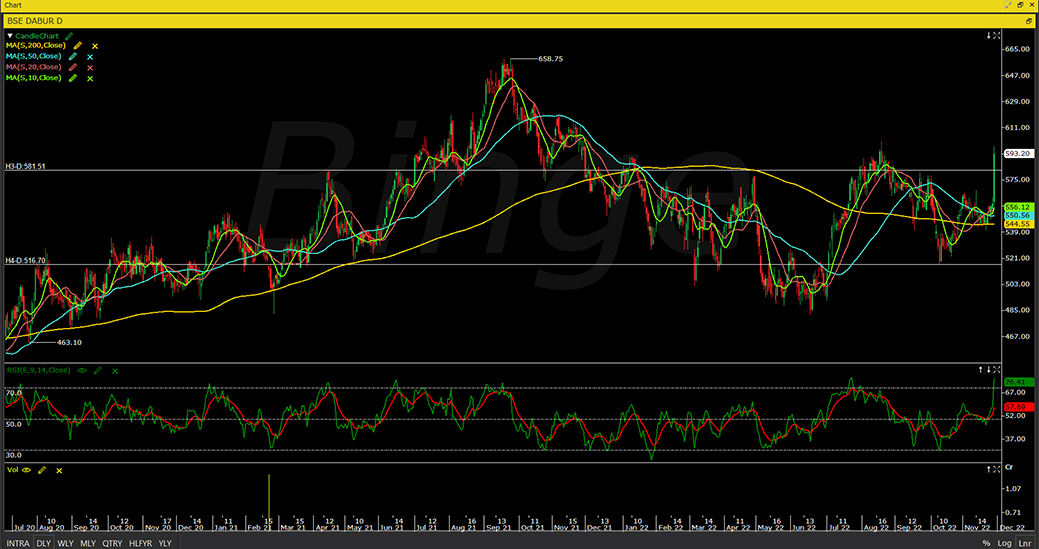Switch to WLY timeframe tab
Viewport: 1039px width, 549px height.
point(65,543)
